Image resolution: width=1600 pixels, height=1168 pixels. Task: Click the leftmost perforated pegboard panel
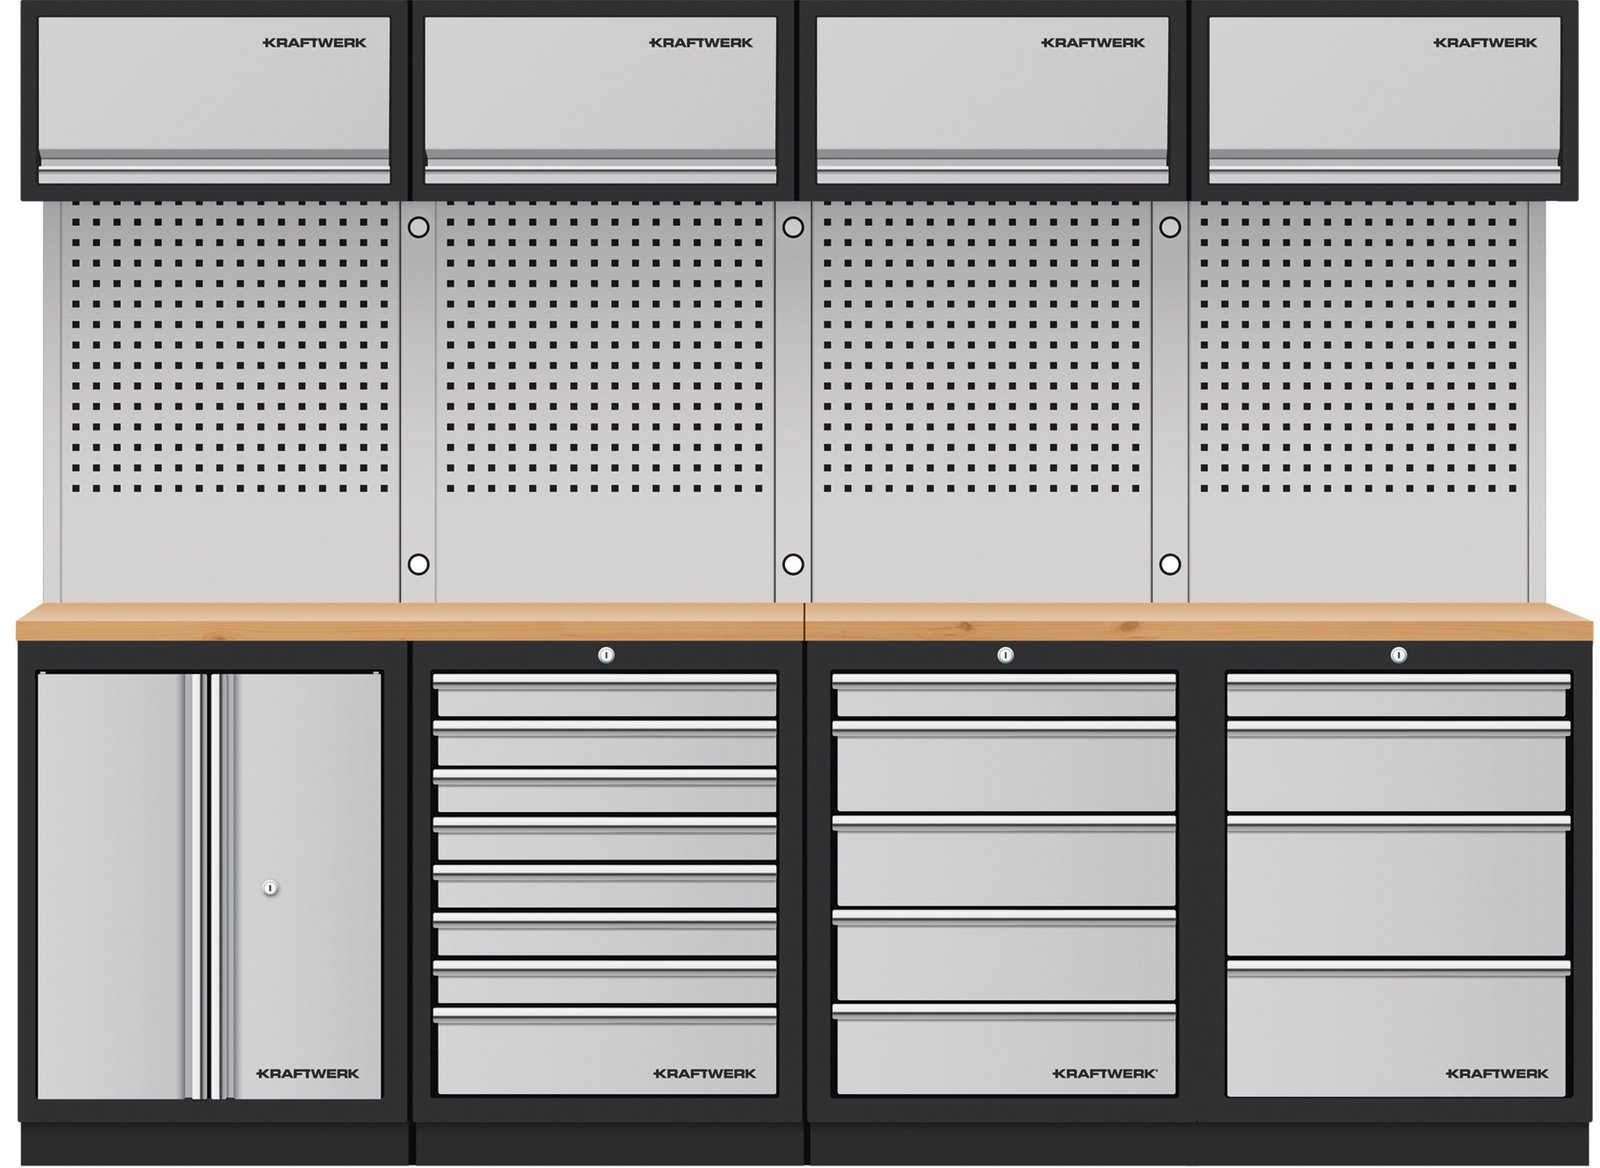tap(230, 400)
